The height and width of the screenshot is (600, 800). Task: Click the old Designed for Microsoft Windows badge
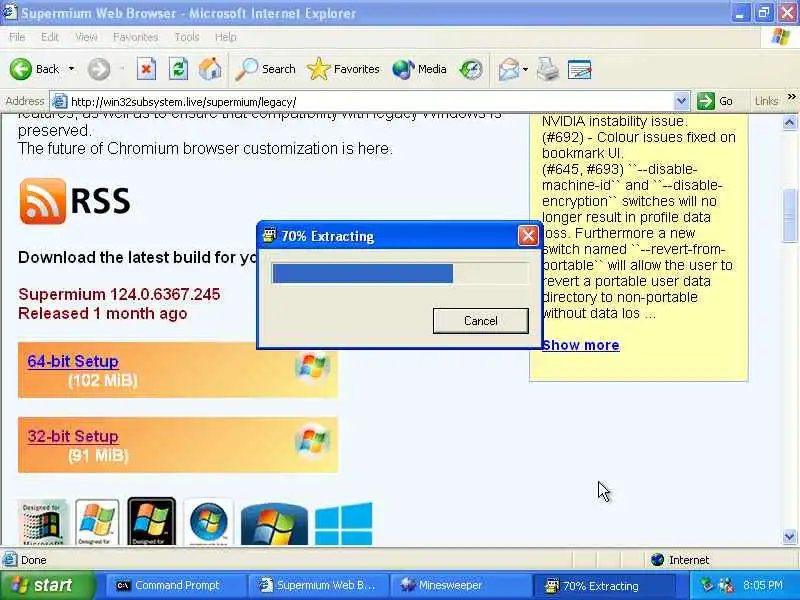pos(42,522)
